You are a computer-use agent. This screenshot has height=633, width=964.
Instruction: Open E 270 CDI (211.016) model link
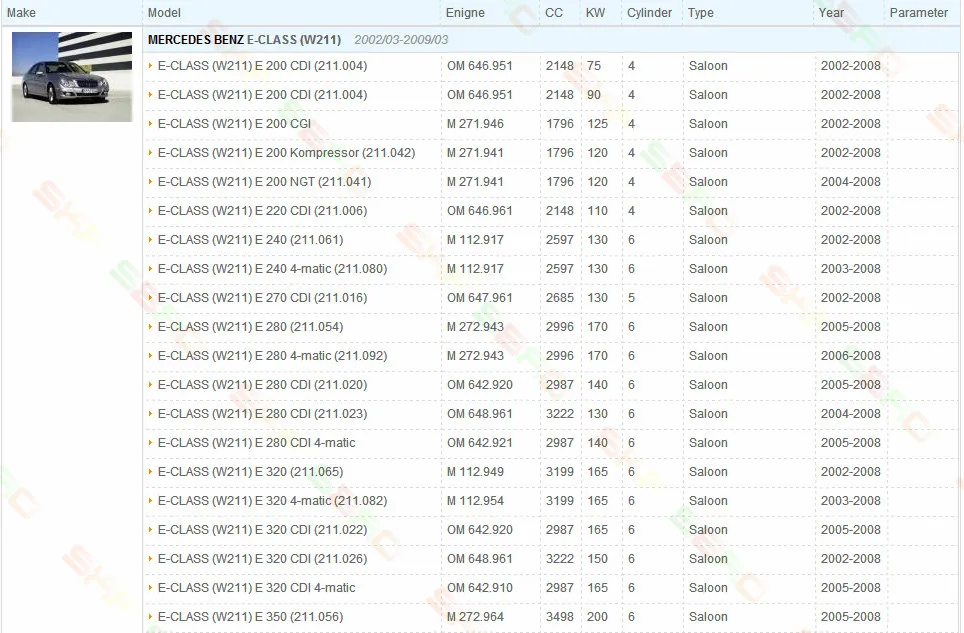click(x=263, y=297)
